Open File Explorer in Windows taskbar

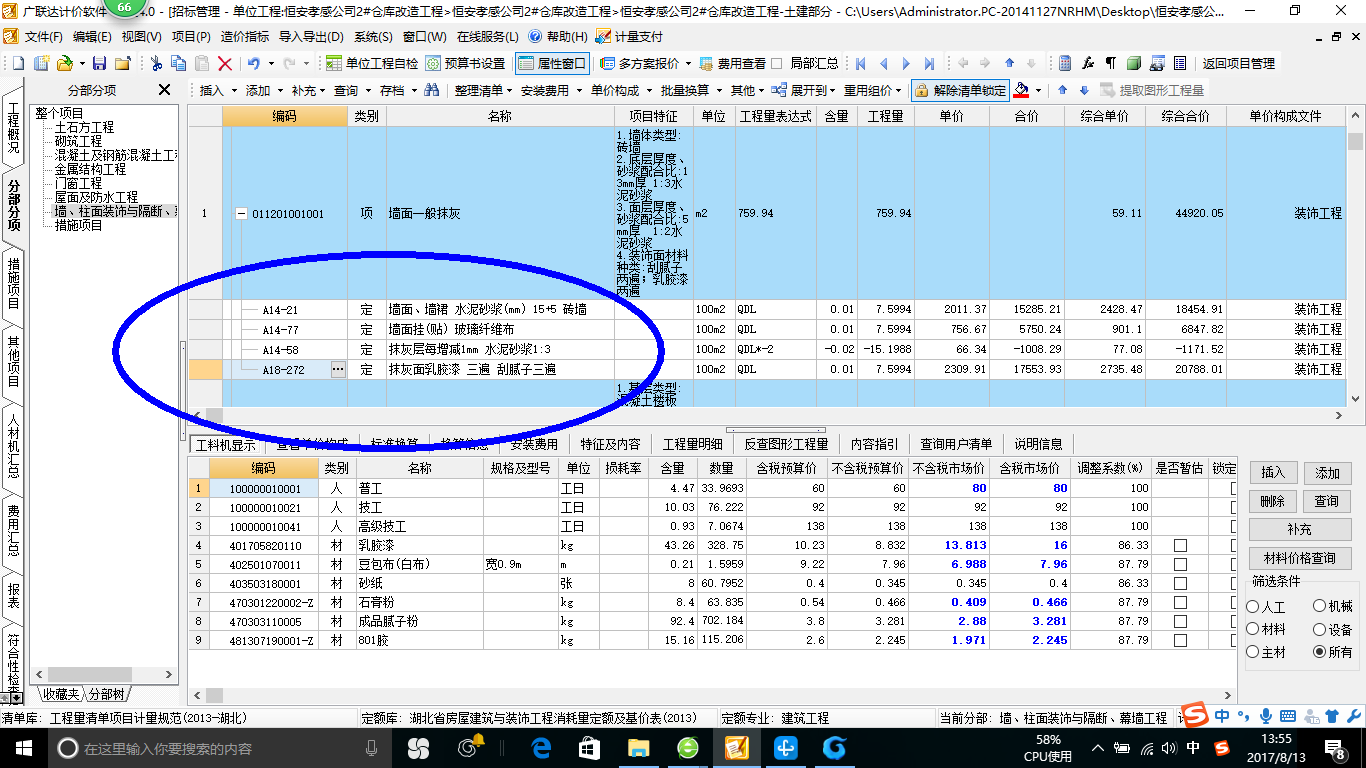638,747
